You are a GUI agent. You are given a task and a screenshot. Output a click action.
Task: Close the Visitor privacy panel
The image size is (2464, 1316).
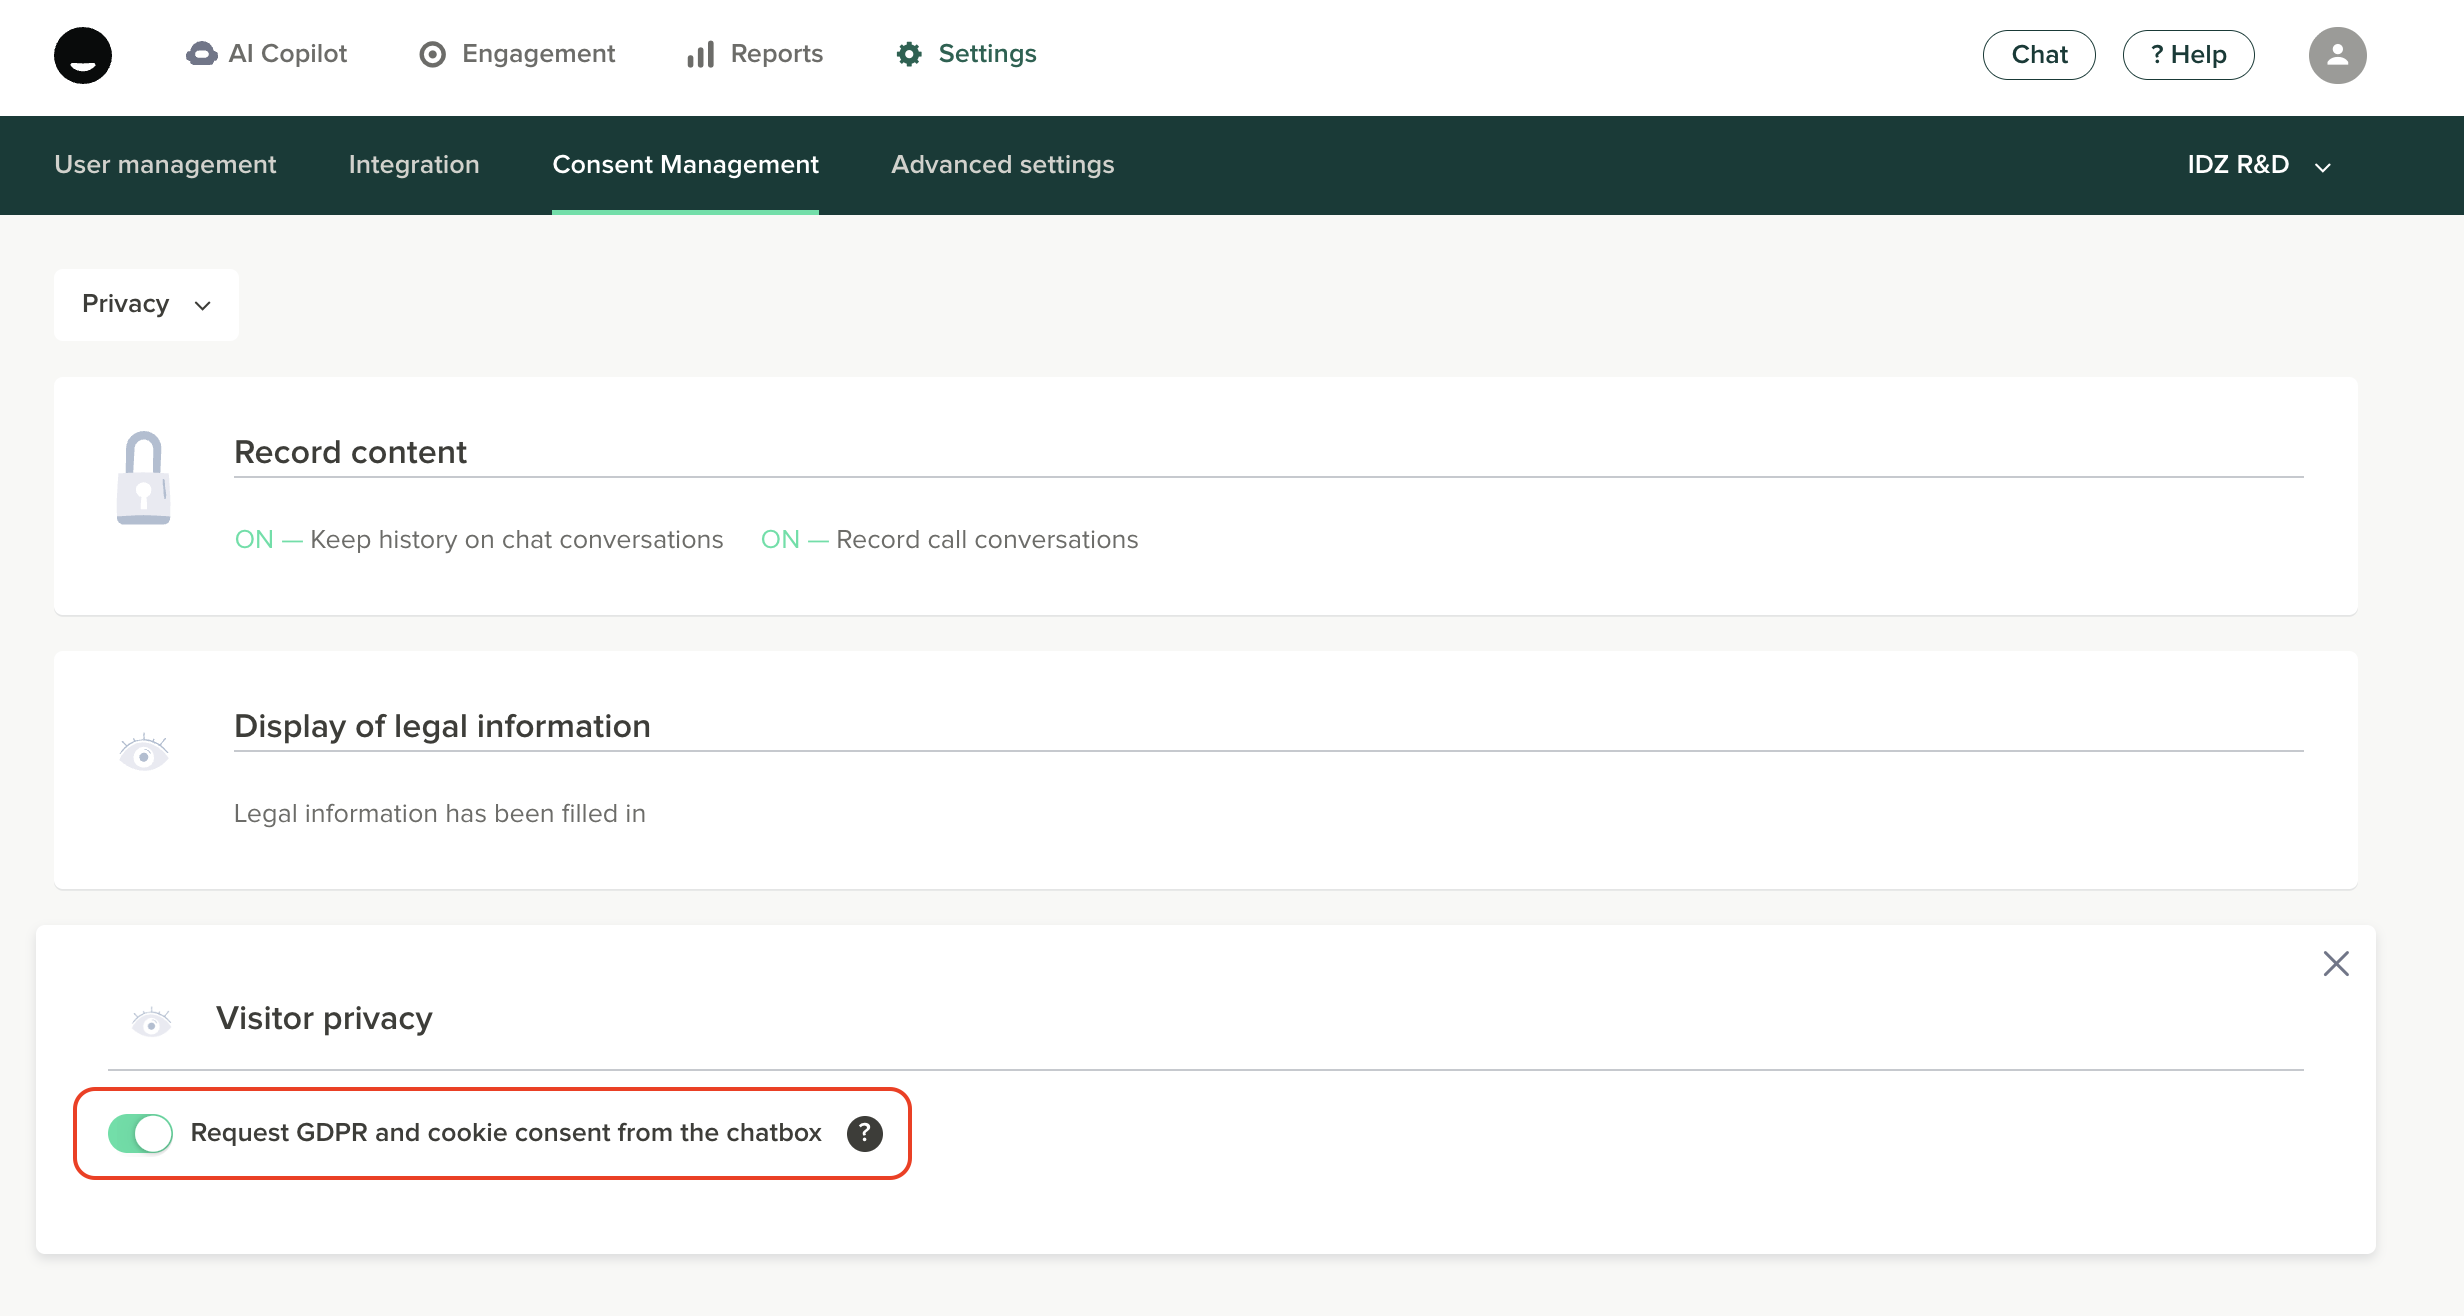[x=2335, y=963]
